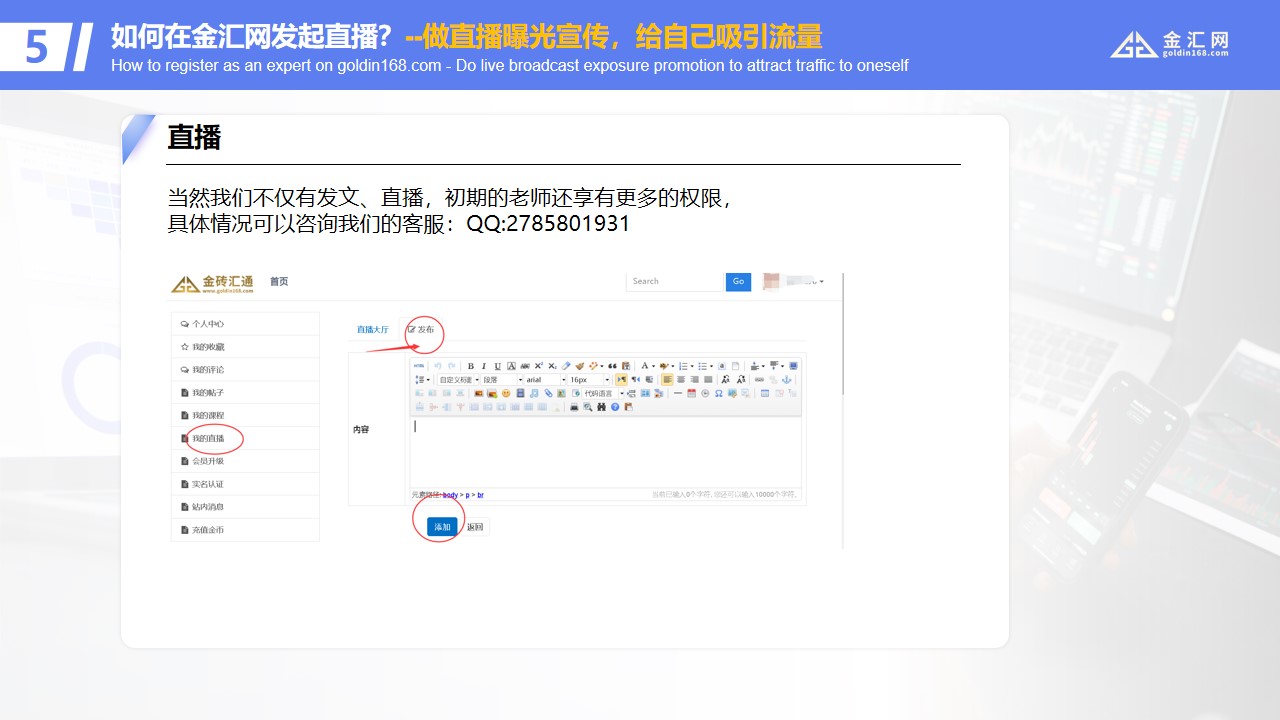Click the highlighted align-left icon
1280x720 pixels.
point(667,379)
